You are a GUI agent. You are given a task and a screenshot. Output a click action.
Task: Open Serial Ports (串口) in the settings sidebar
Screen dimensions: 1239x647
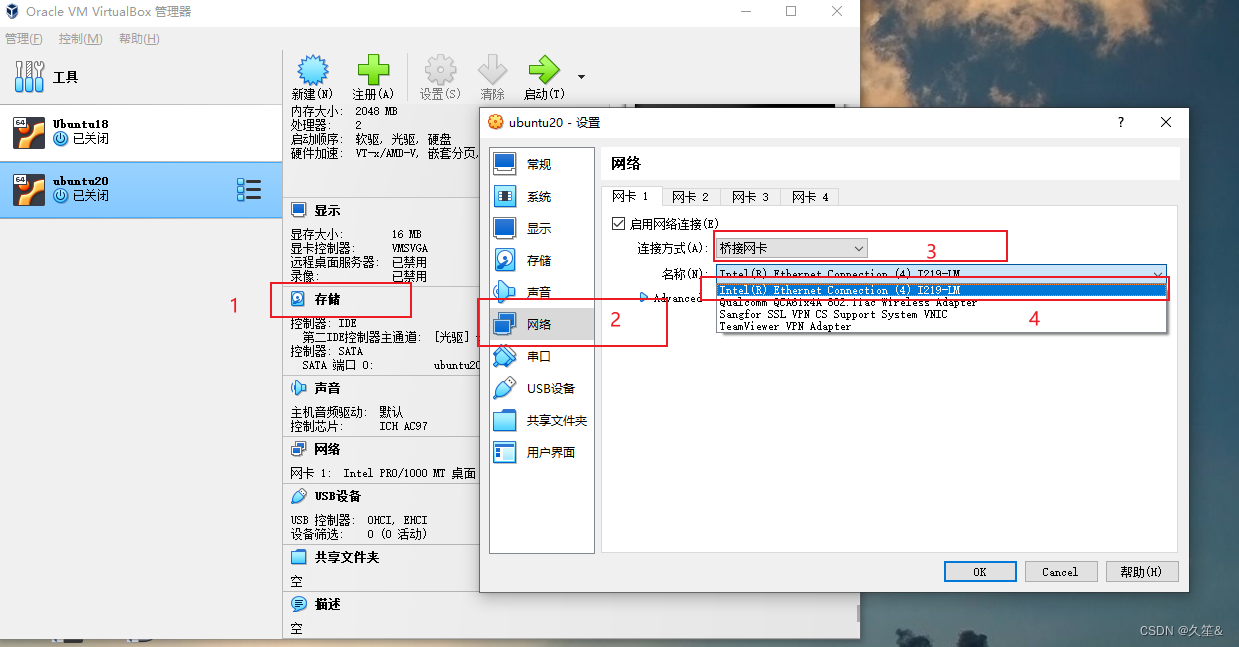[543, 356]
